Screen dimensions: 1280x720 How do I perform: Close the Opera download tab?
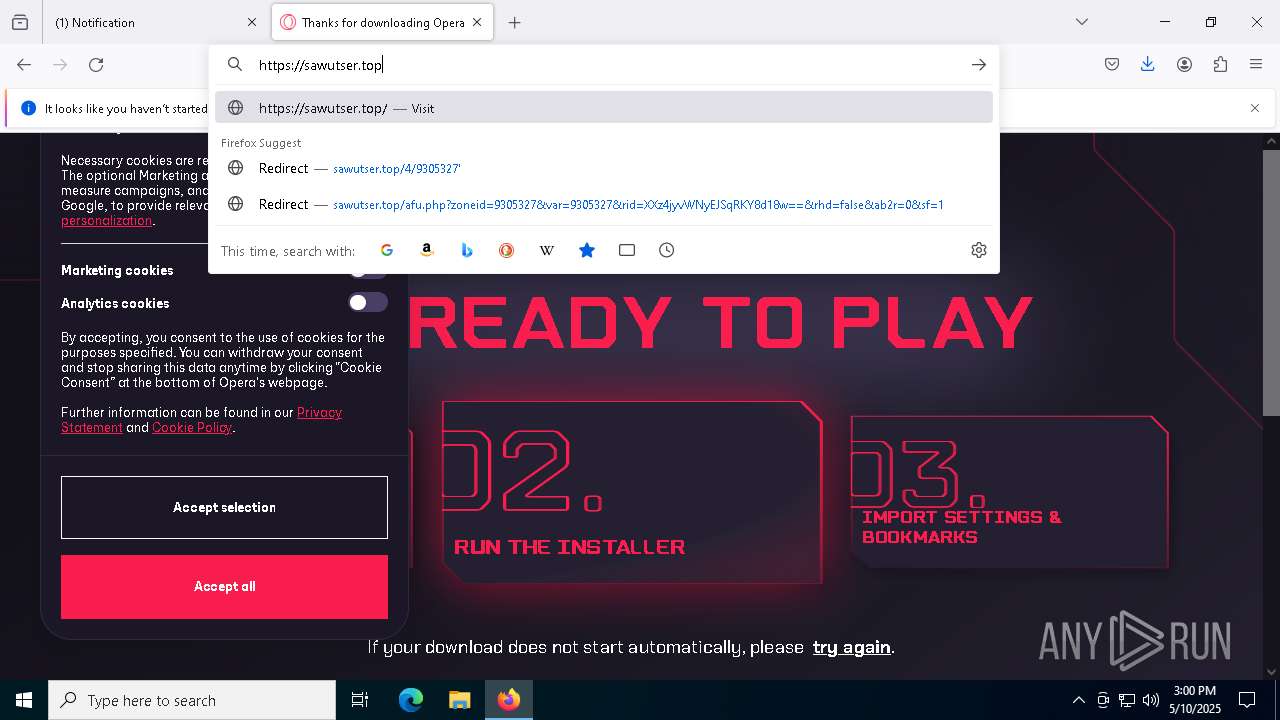coord(477,22)
